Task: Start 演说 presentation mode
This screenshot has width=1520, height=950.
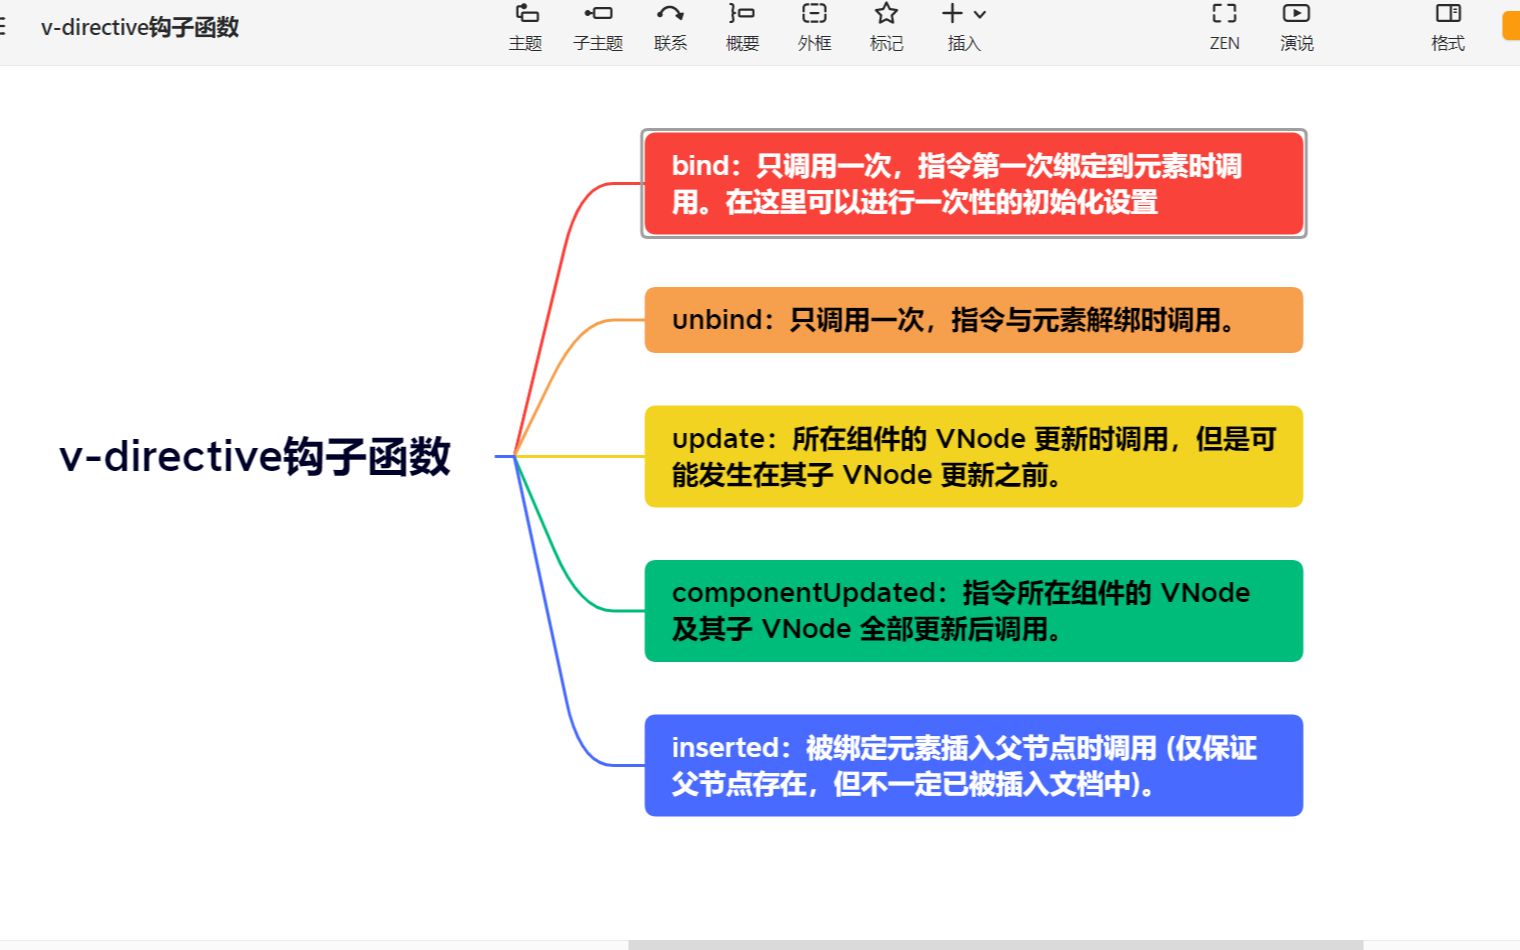Action: pyautogui.click(x=1296, y=27)
